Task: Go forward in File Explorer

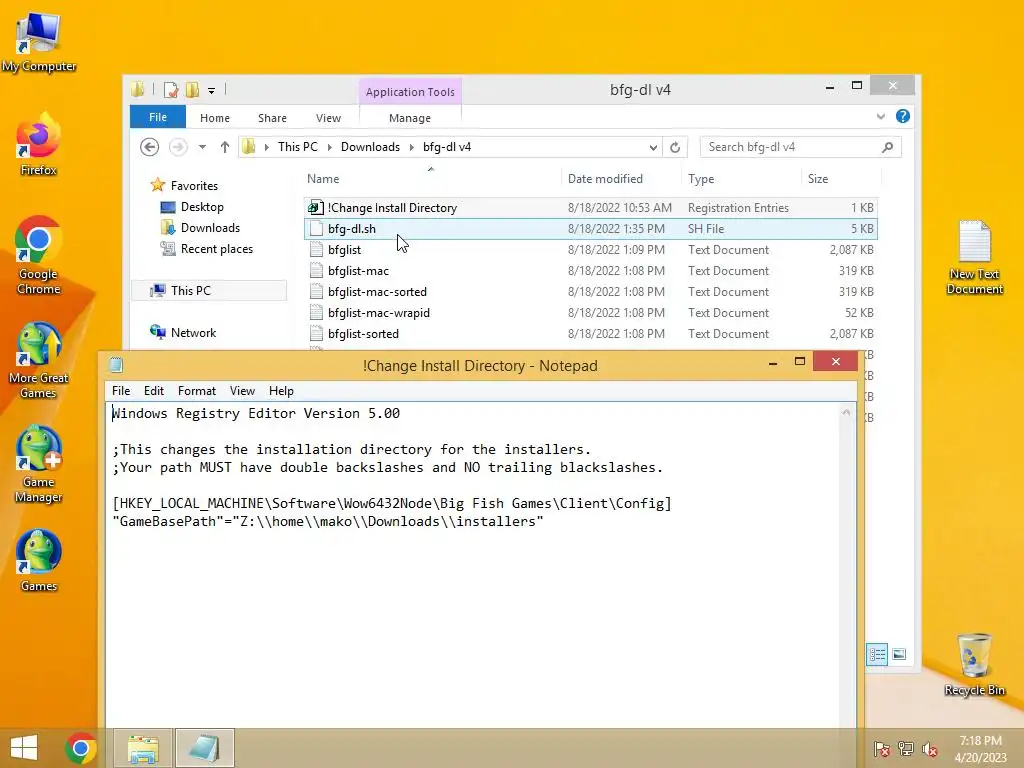Action: click(178, 147)
